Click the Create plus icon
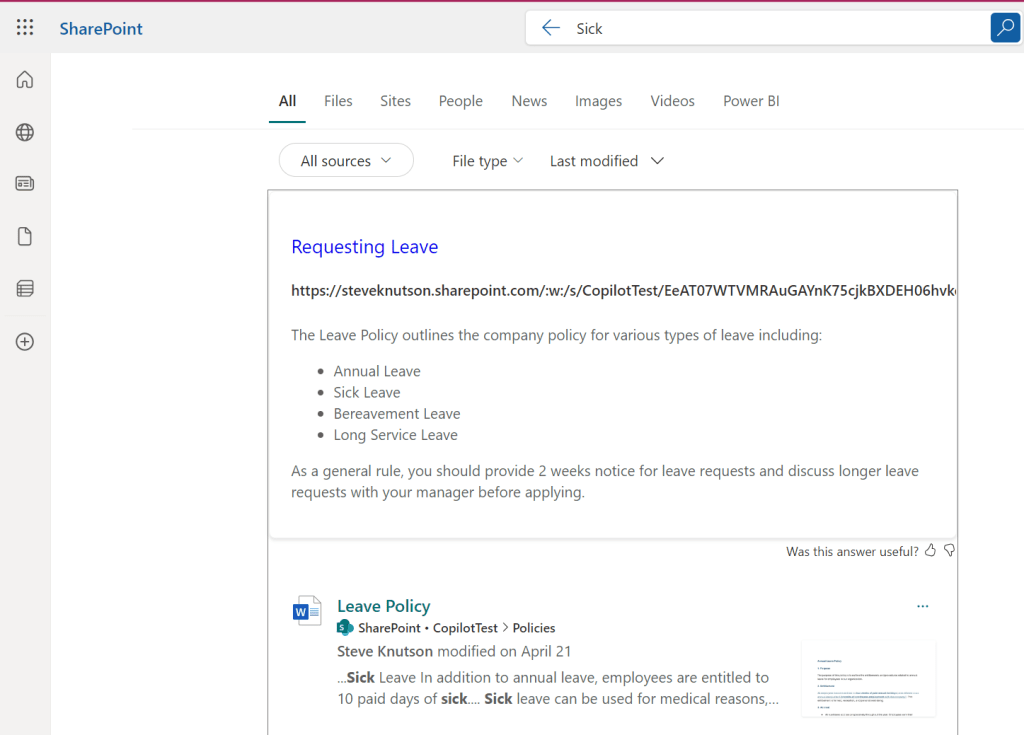 coord(25,342)
